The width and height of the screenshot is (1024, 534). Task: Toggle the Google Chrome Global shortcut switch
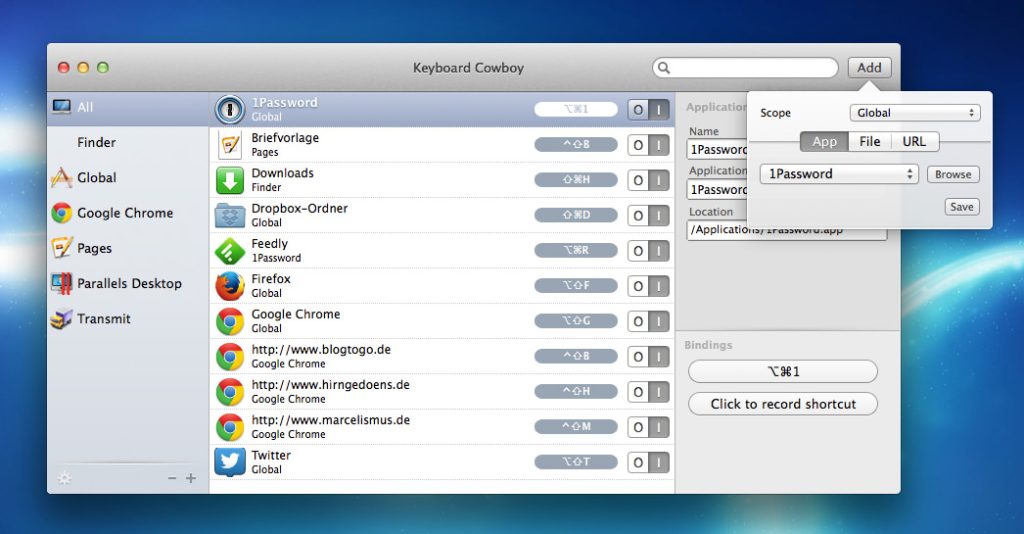[x=648, y=321]
